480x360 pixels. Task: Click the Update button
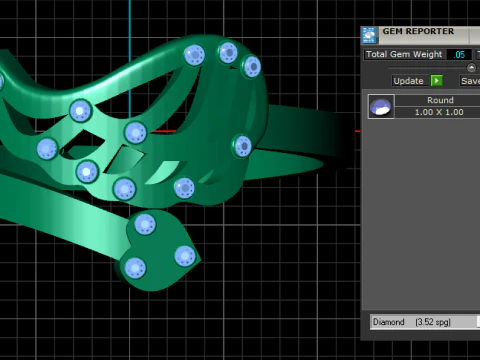click(408, 81)
